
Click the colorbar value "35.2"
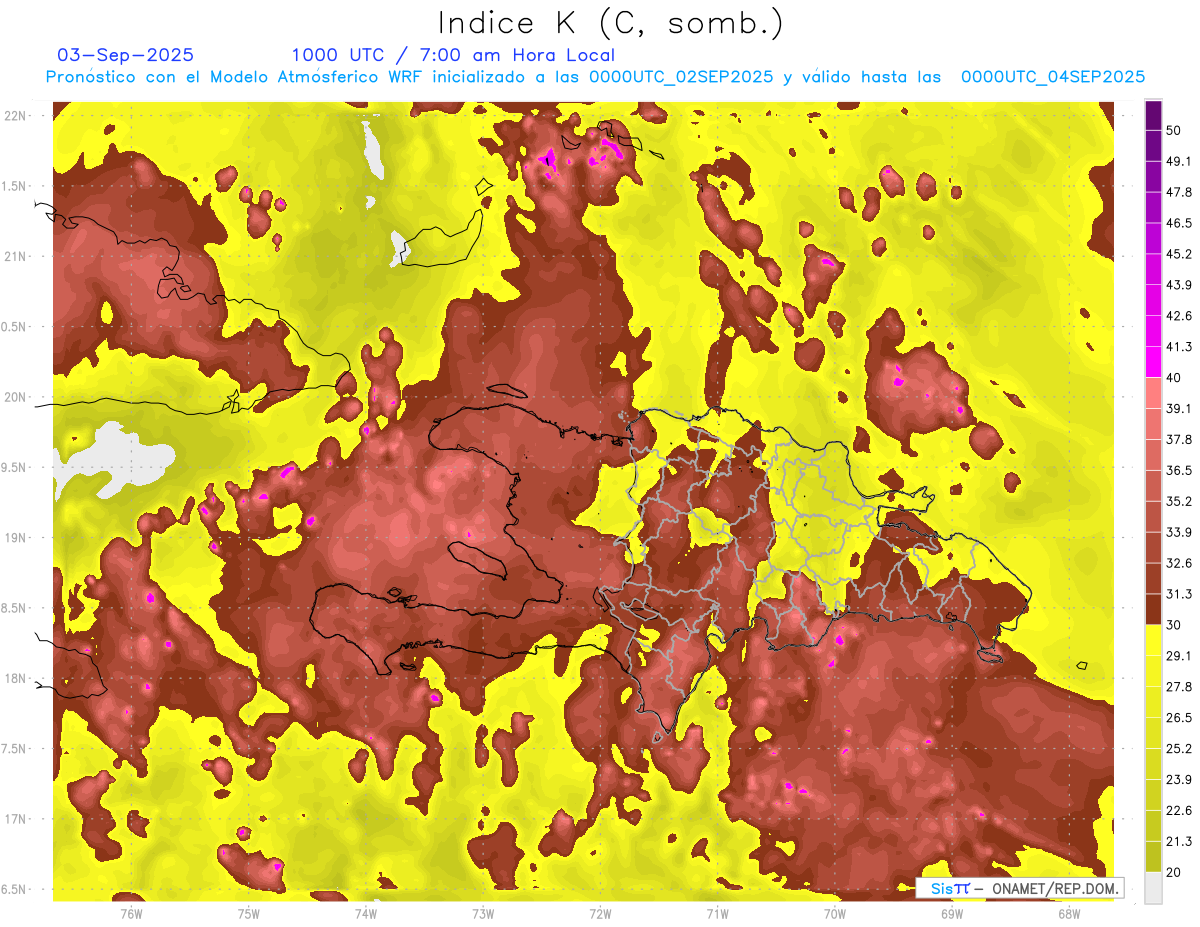tap(1179, 500)
